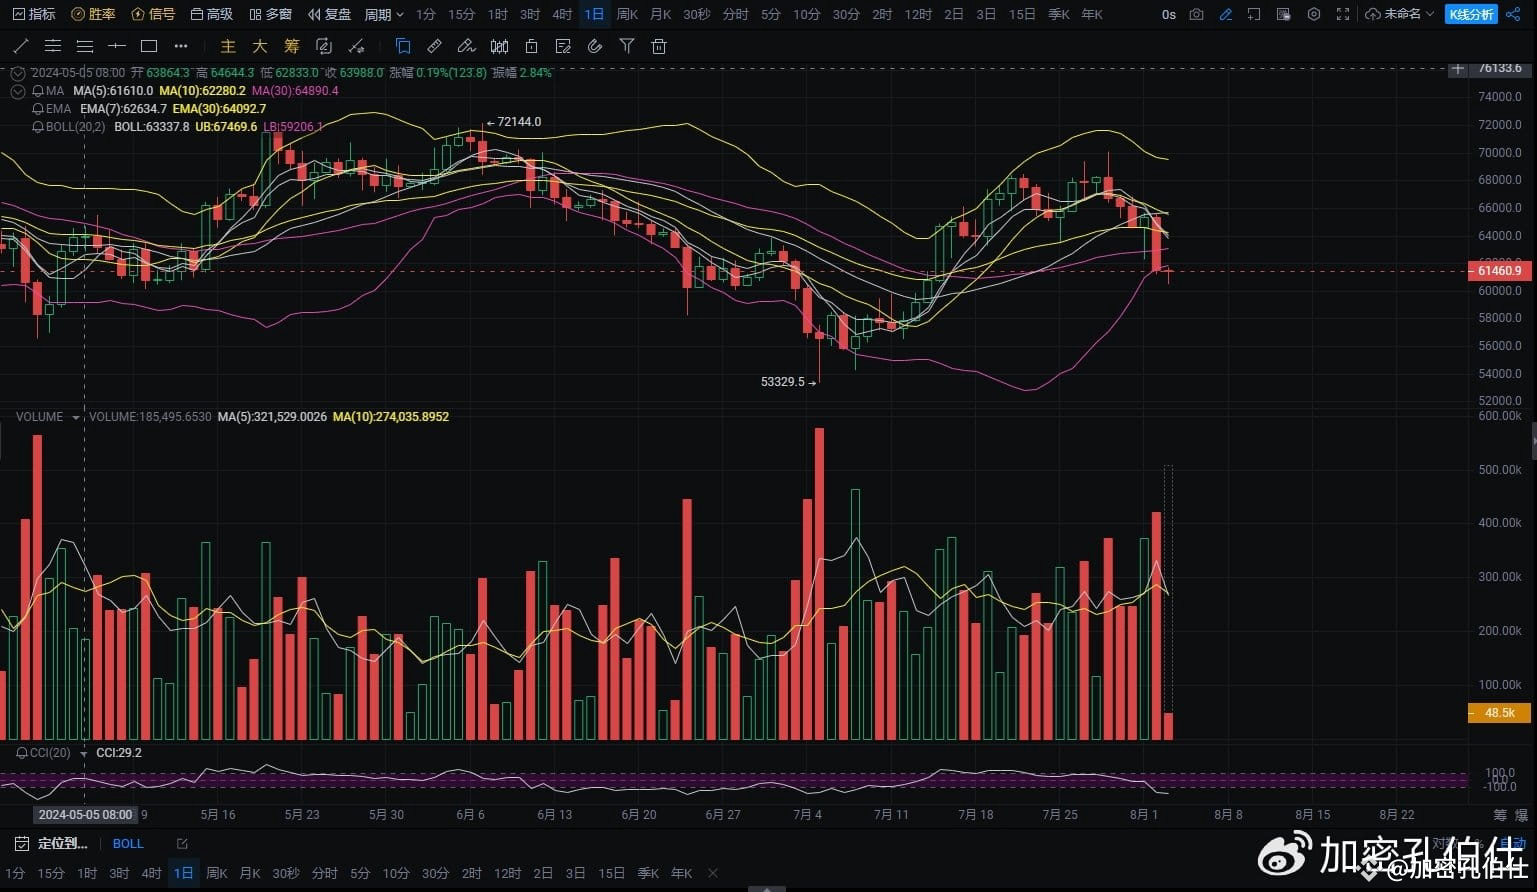
Task: Enter fullscreen with the expand icon
Action: 1343,14
